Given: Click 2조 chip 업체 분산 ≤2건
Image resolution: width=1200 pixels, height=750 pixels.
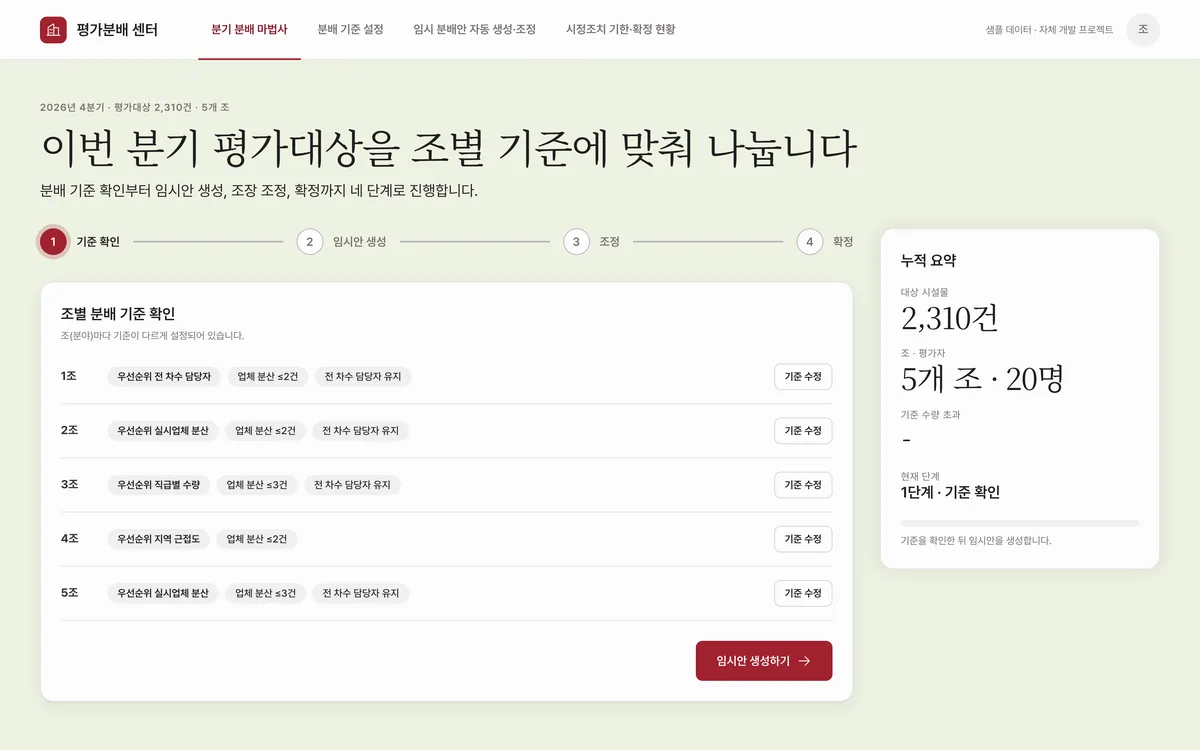Looking at the screenshot, I should [x=265, y=431].
